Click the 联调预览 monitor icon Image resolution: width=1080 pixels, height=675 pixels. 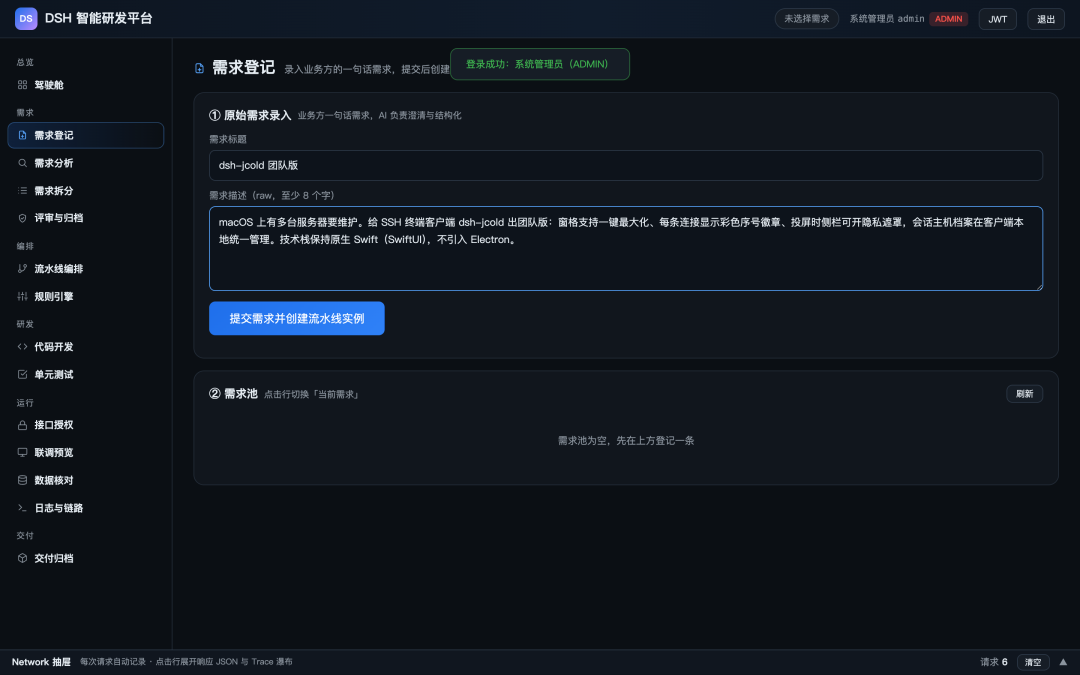tap(22, 453)
